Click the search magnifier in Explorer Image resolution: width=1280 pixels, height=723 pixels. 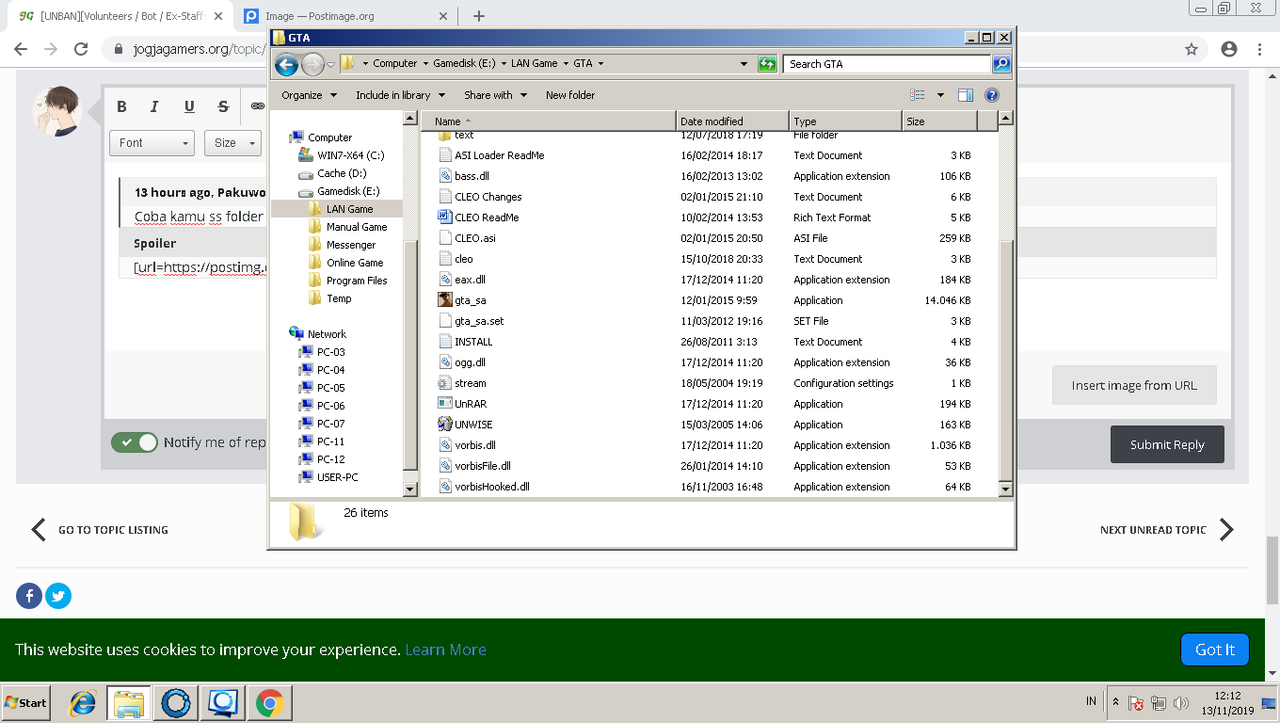pyautogui.click(x=1001, y=64)
